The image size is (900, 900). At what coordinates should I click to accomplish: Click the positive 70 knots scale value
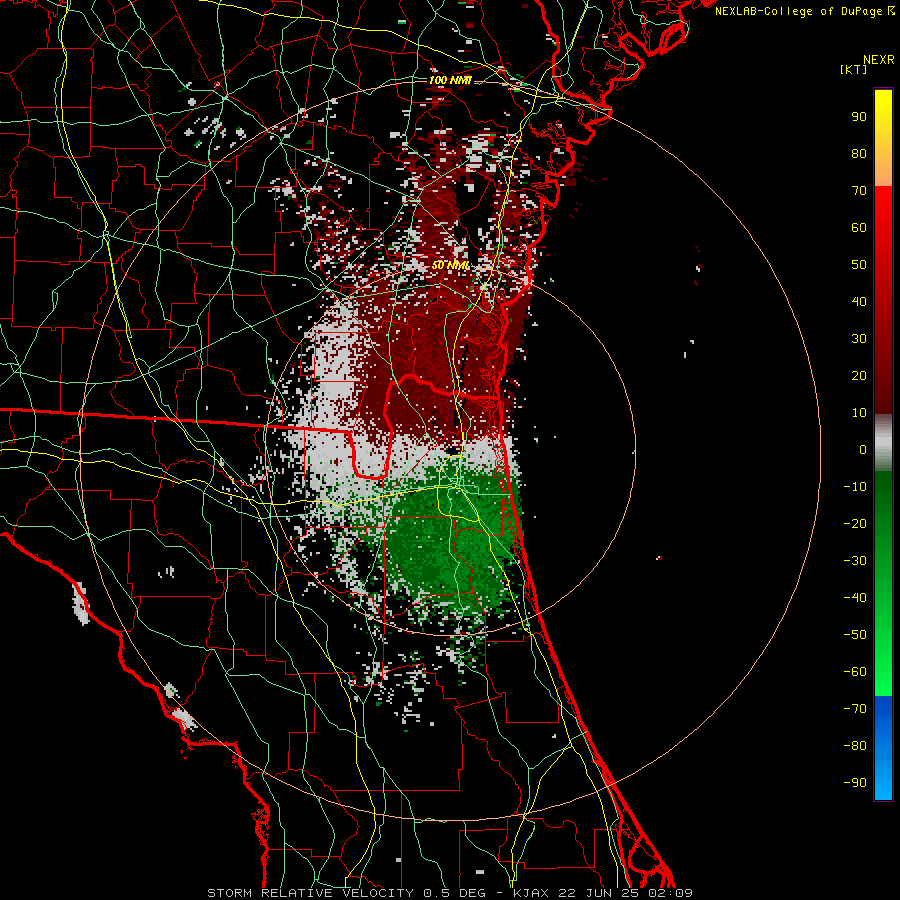pyautogui.click(x=859, y=191)
